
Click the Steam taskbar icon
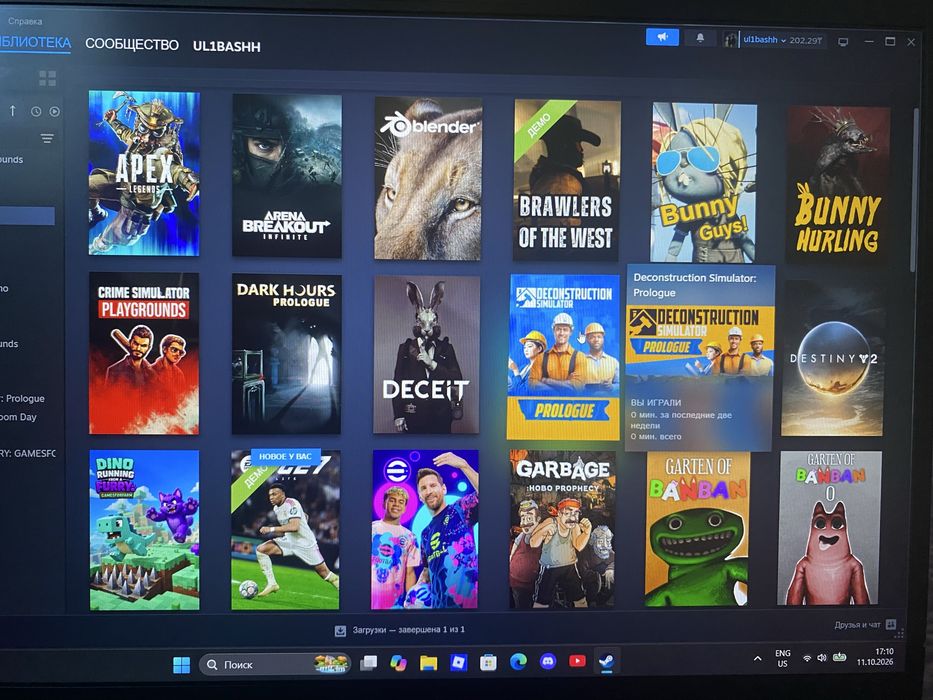coord(606,661)
